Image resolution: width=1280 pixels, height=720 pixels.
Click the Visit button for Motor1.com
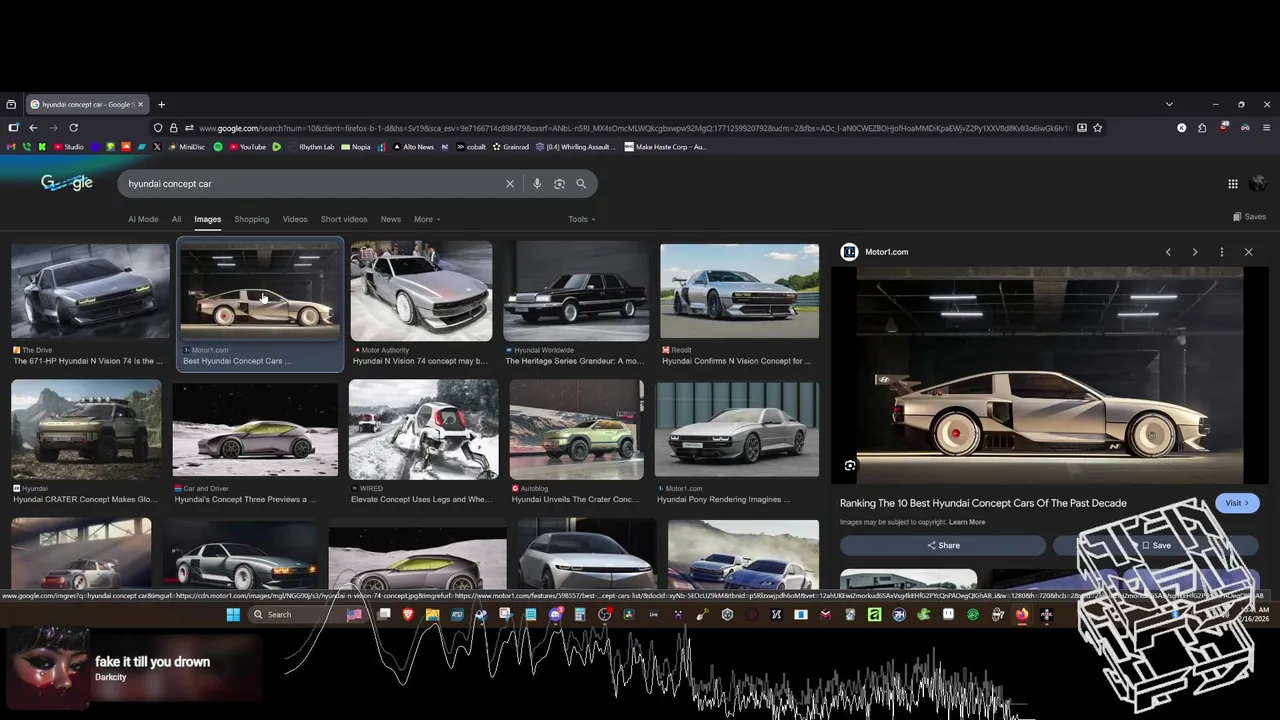point(1237,503)
